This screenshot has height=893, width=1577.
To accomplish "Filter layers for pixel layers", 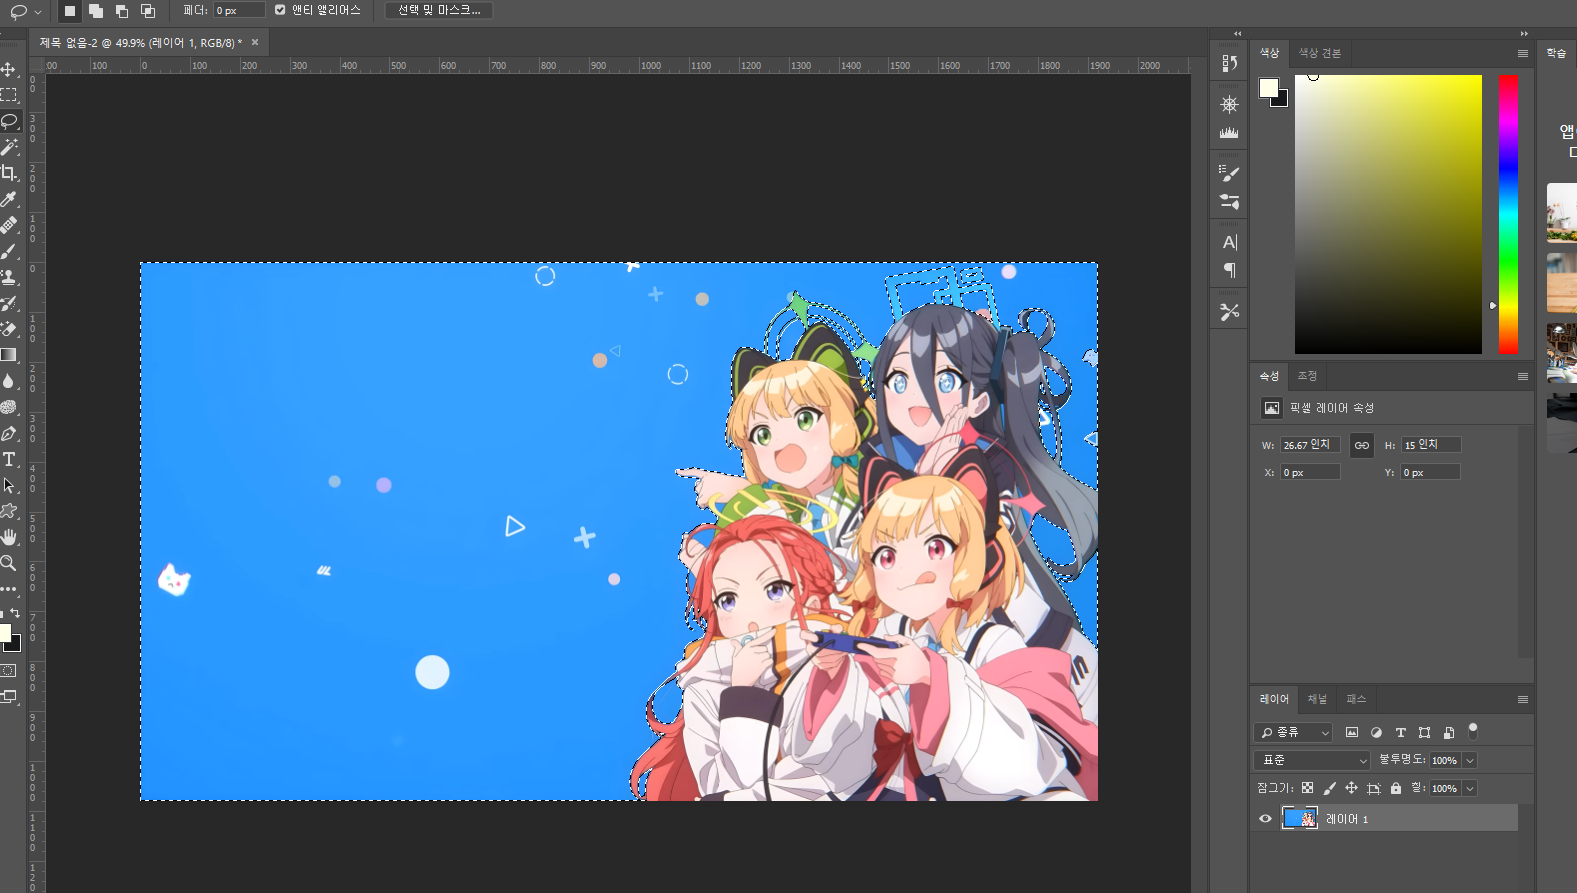I will tap(1352, 732).
